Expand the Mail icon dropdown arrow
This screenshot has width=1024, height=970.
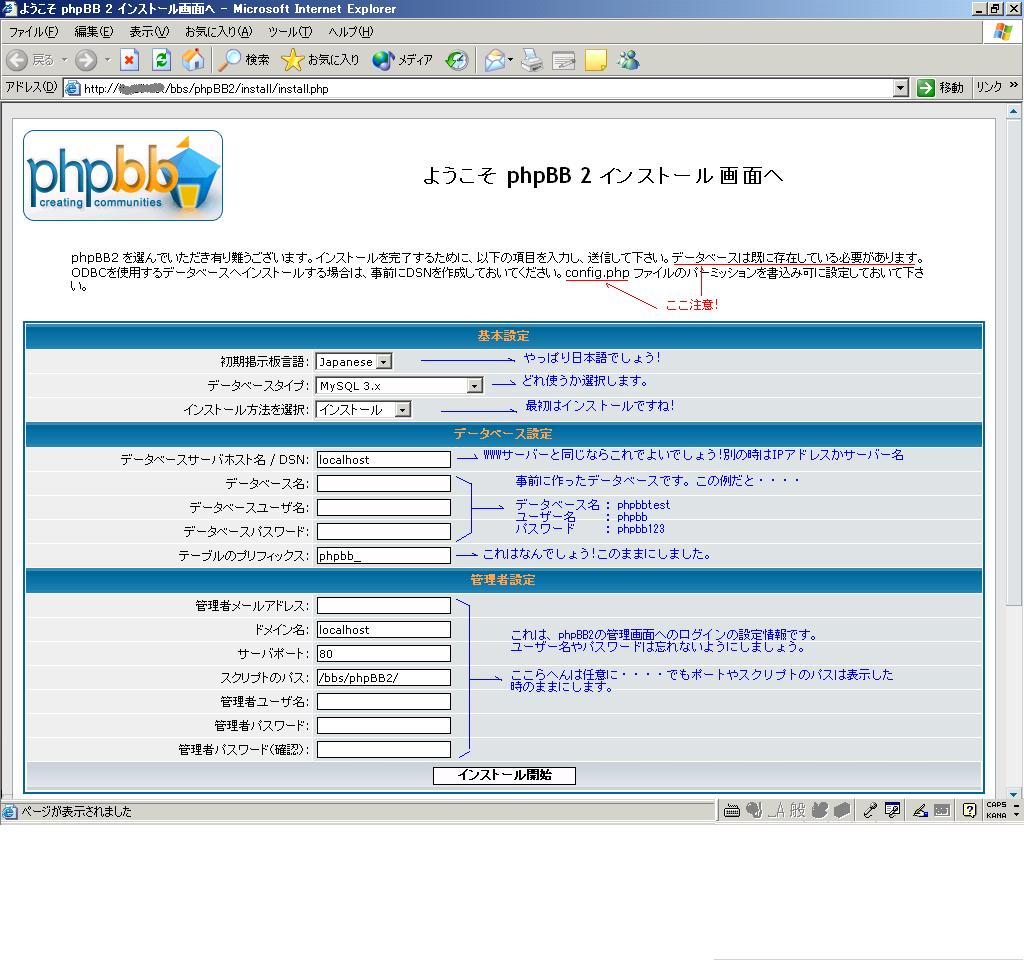[511, 60]
